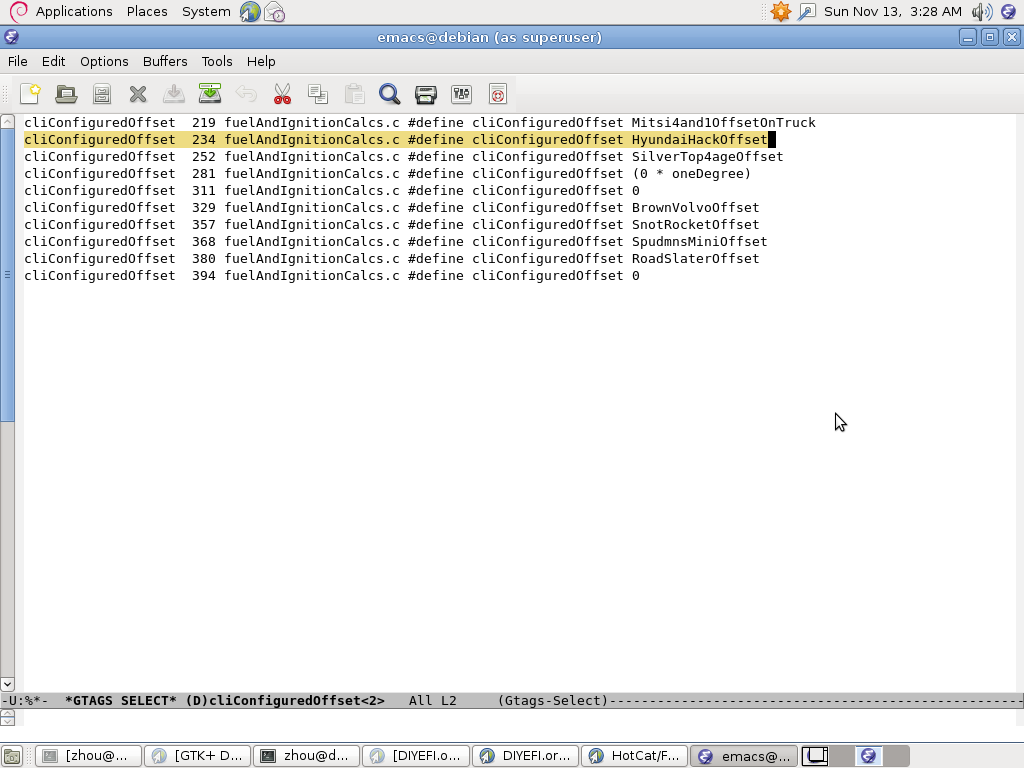Click the Copy icon in the toolbar

coord(318,94)
